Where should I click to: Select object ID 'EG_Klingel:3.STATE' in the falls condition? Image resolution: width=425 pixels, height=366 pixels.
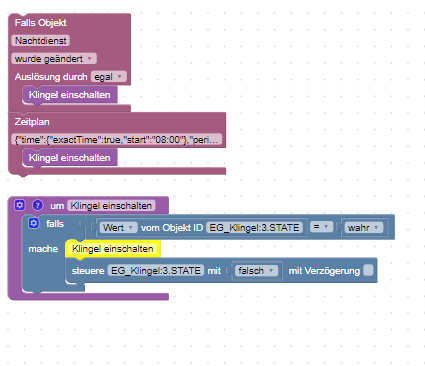255,228
